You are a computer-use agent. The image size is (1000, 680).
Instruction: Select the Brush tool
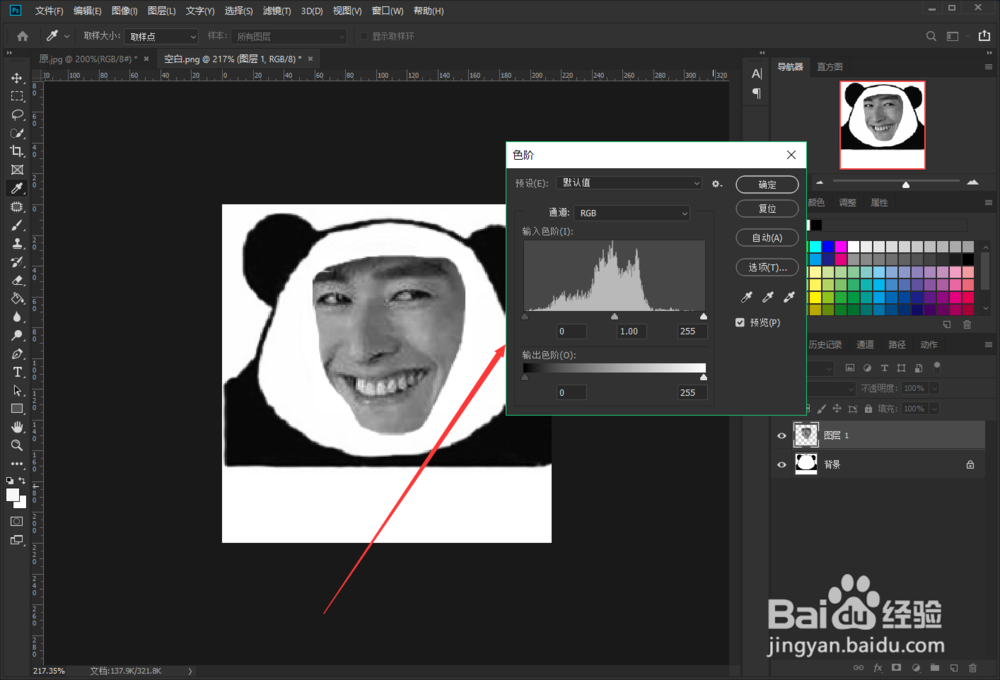click(17, 225)
